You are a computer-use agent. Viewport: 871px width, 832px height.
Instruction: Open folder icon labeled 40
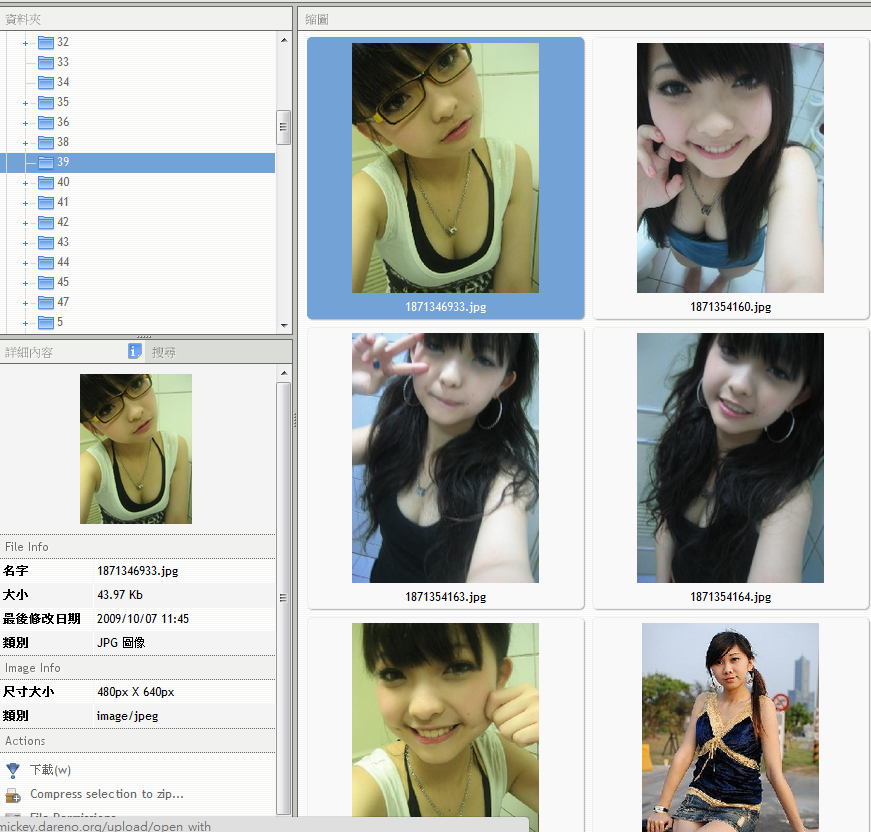(x=46, y=182)
